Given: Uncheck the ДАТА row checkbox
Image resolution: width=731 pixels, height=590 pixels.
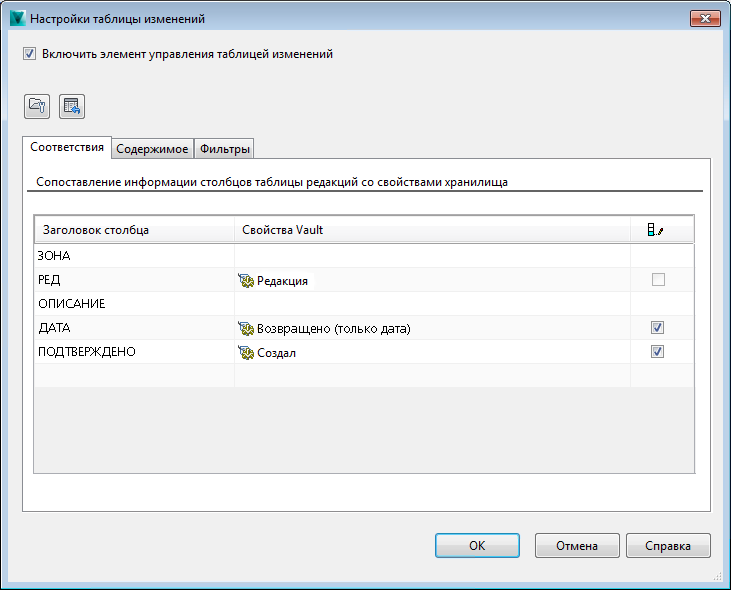Looking at the screenshot, I should click(x=657, y=328).
